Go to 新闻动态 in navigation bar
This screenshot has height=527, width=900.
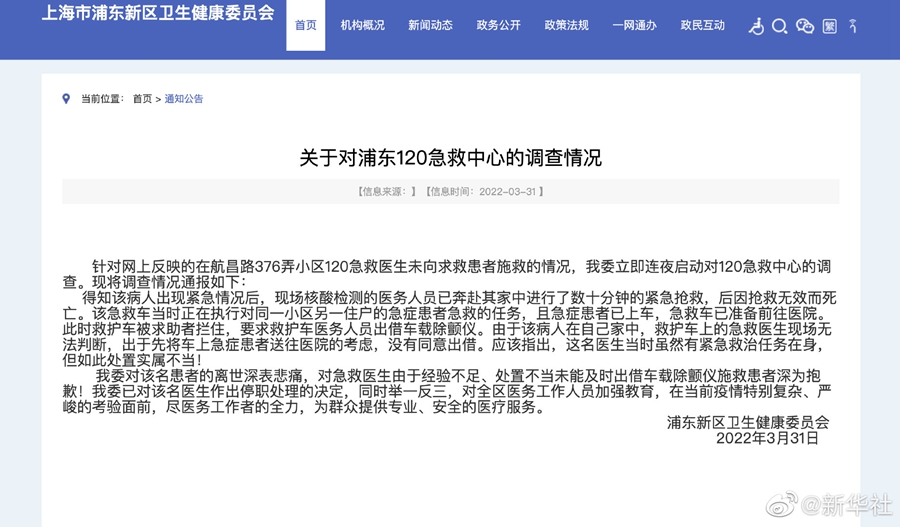tap(430, 26)
